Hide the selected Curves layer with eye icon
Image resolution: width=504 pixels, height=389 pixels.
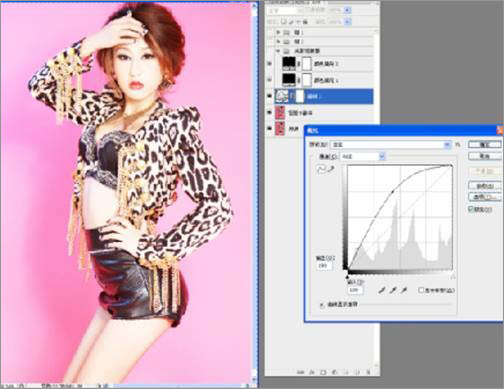point(269,96)
